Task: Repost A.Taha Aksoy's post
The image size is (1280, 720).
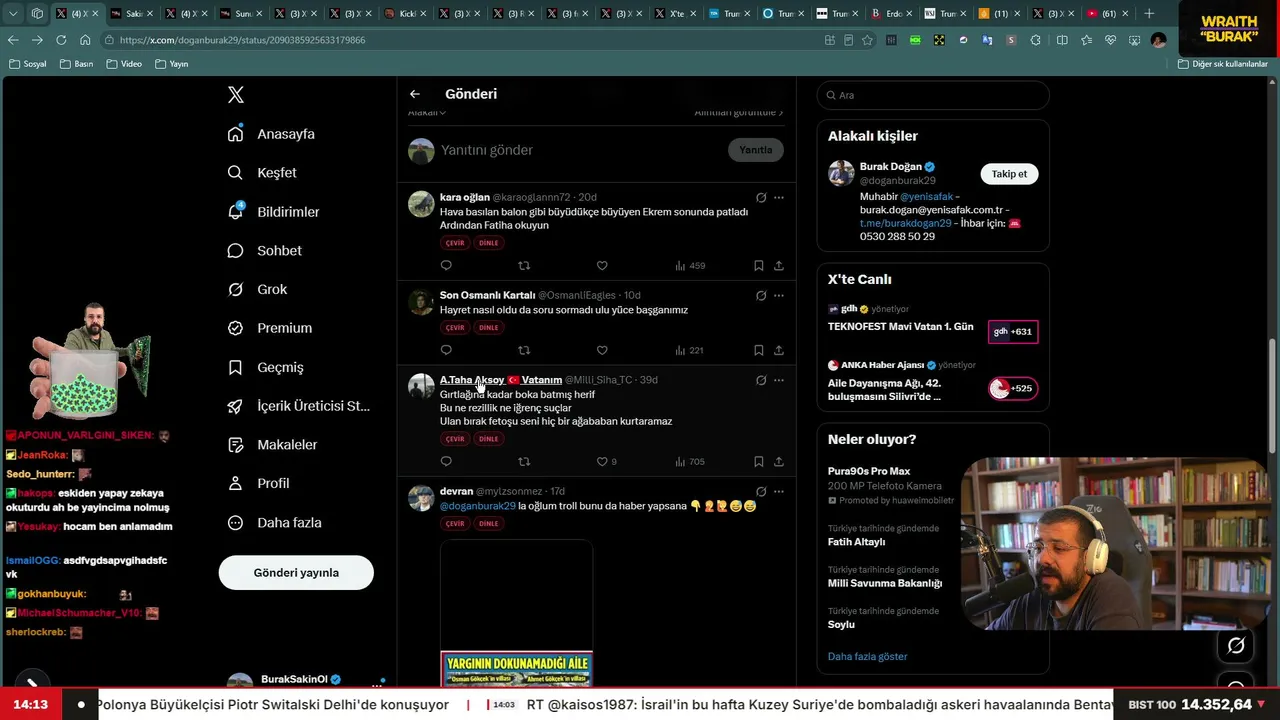Action: coord(524,462)
